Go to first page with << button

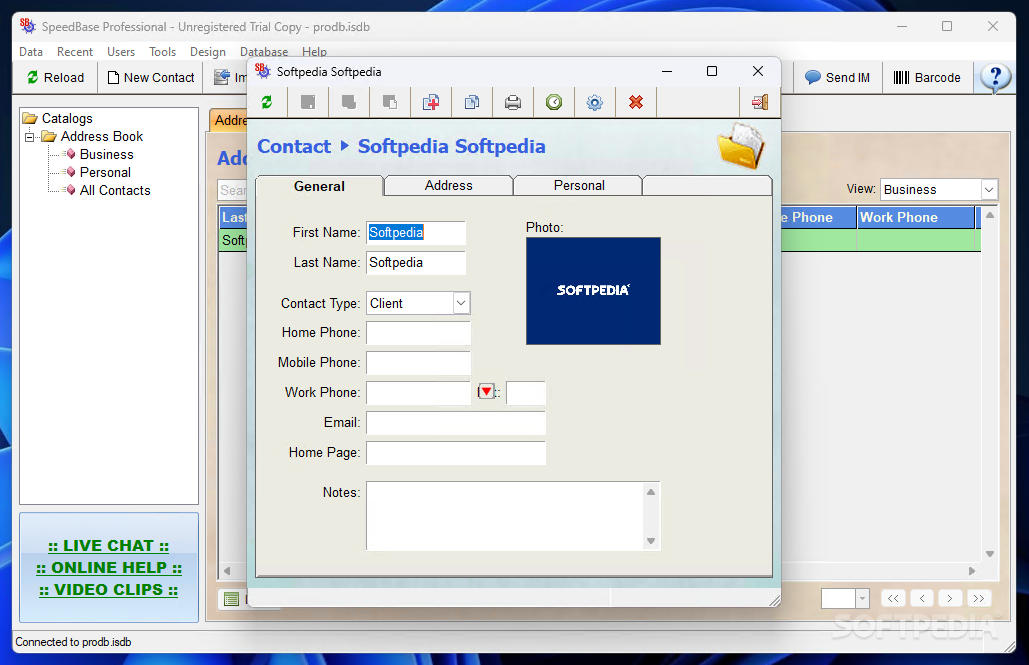coord(893,598)
